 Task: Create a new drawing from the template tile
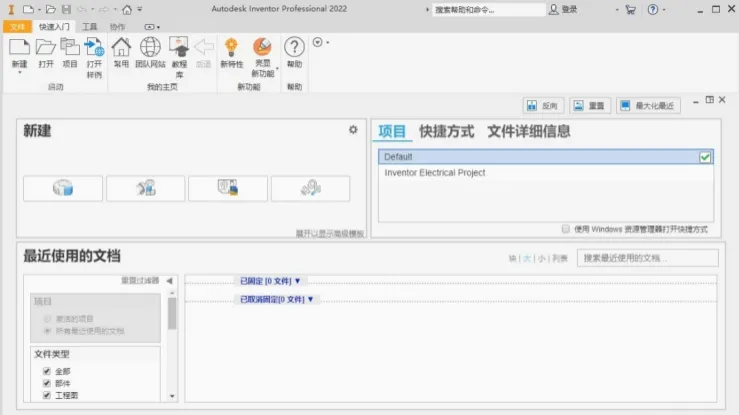228,188
